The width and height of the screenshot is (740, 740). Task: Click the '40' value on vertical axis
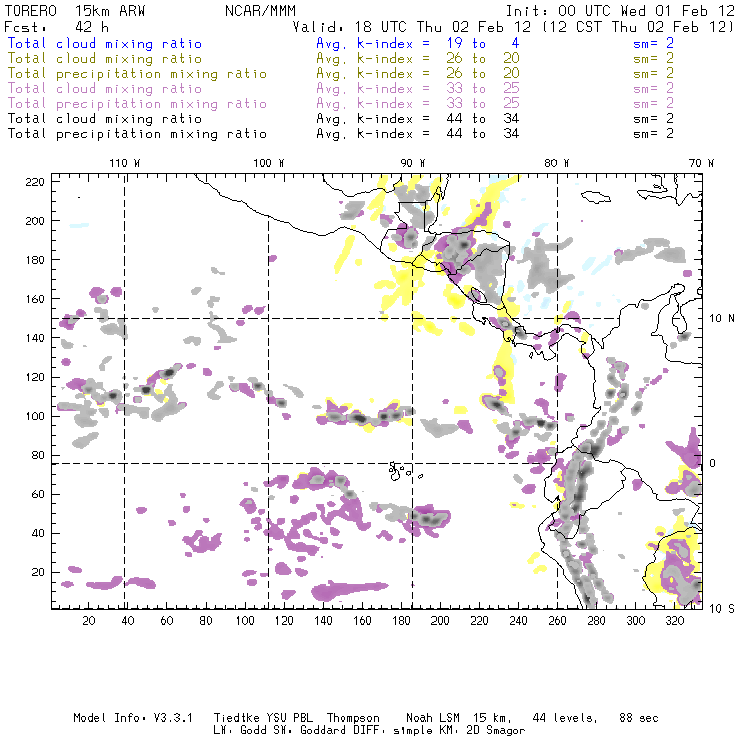(38, 533)
